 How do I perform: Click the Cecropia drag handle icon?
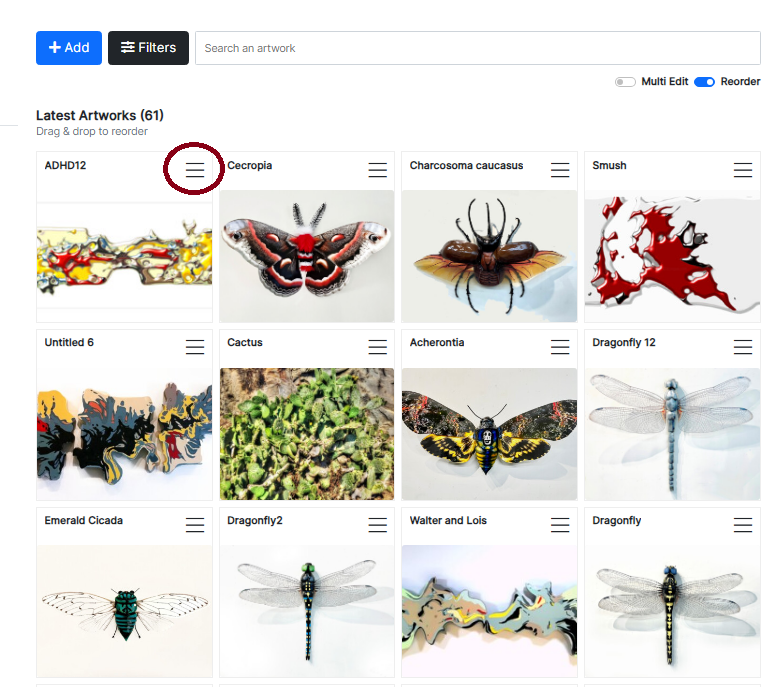point(377,170)
